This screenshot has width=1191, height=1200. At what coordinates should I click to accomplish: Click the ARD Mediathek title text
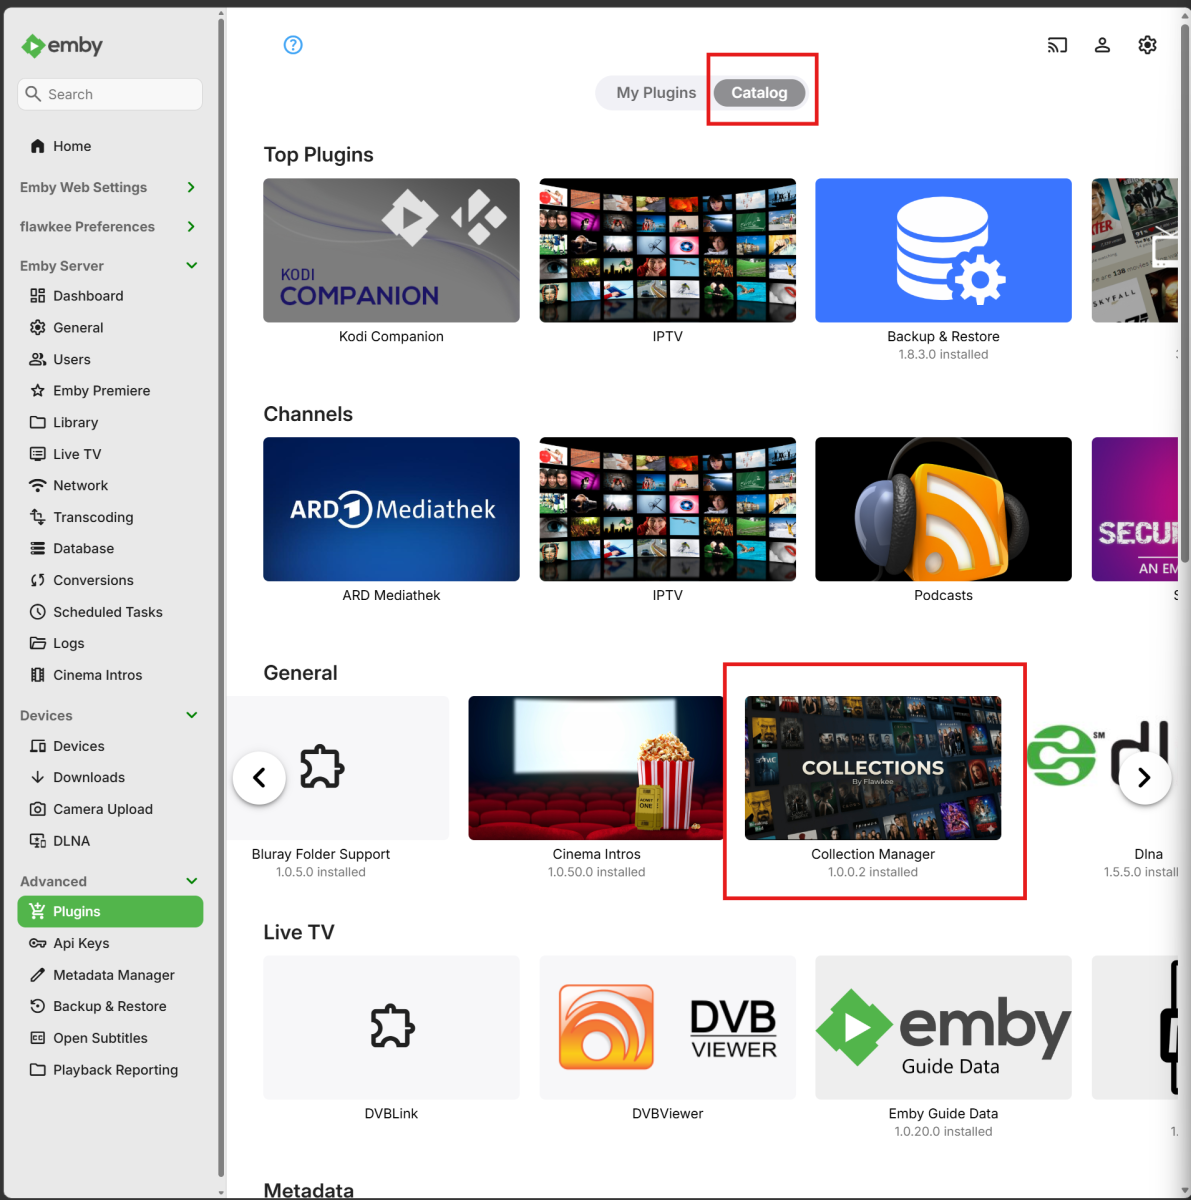point(391,596)
